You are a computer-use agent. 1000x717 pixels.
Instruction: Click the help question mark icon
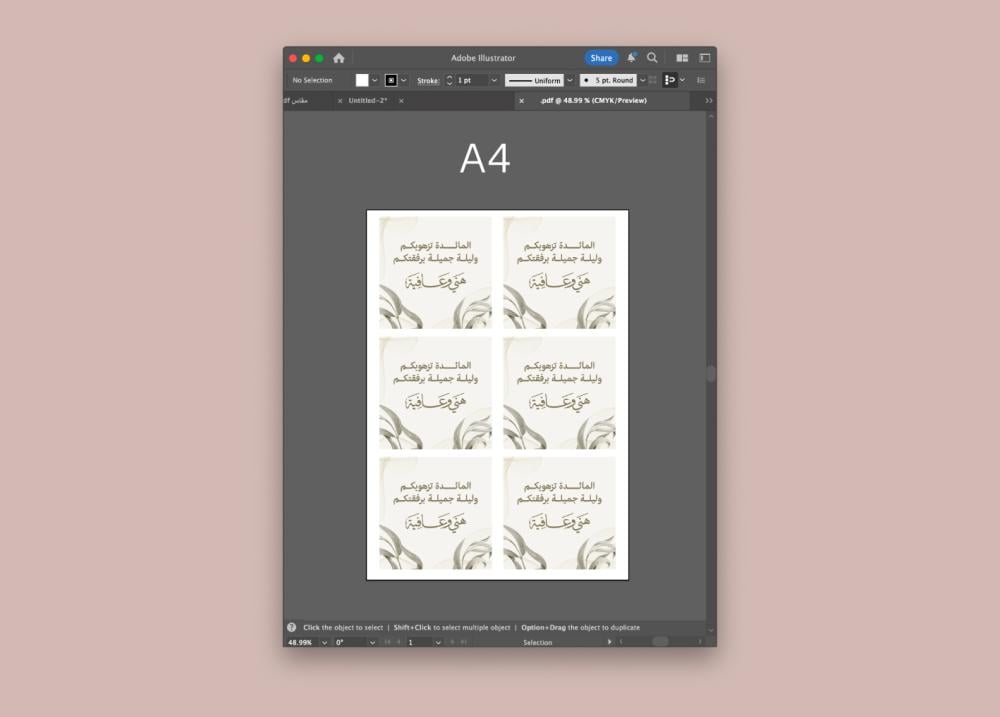pyautogui.click(x=292, y=628)
